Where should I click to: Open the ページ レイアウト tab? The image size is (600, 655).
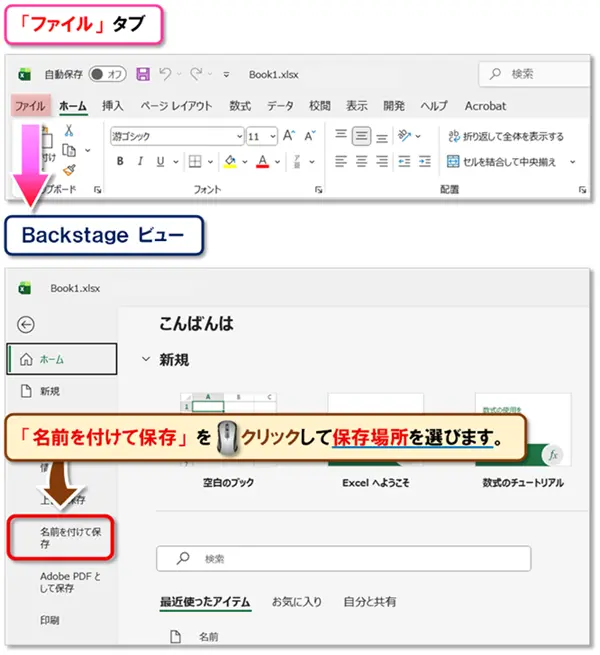point(176,106)
